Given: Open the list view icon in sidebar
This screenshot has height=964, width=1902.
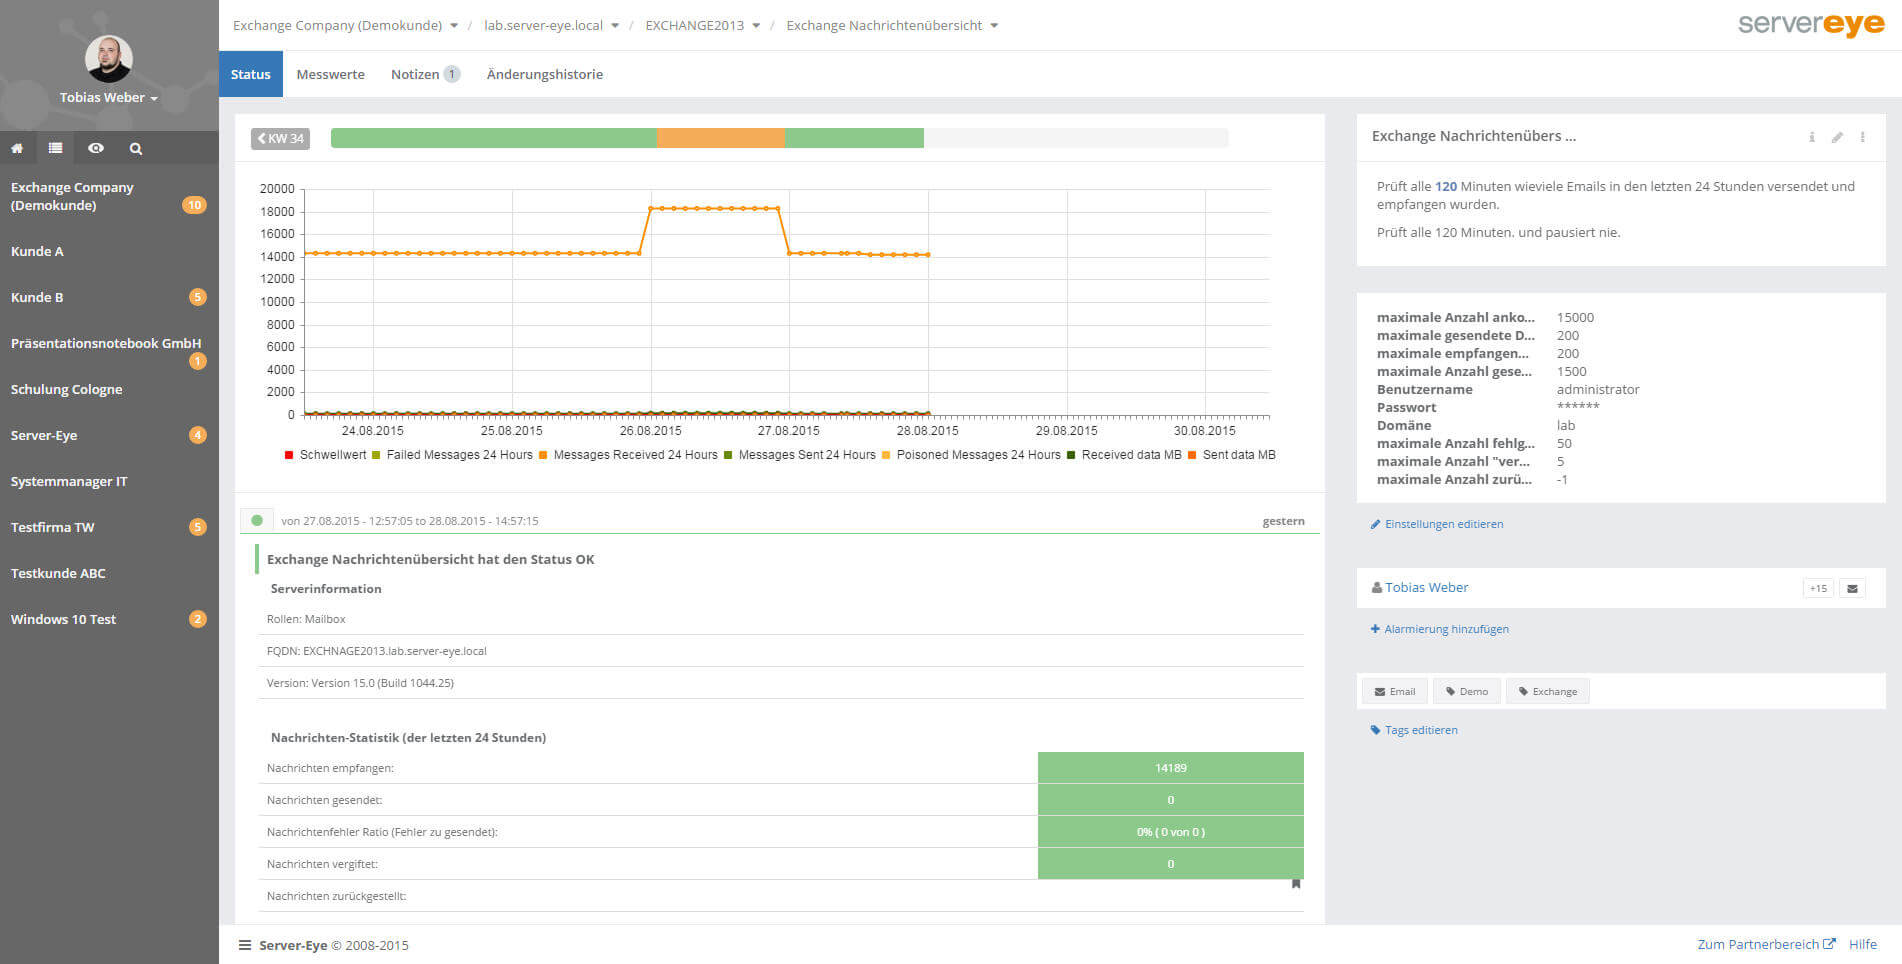Looking at the screenshot, I should click(x=56, y=148).
